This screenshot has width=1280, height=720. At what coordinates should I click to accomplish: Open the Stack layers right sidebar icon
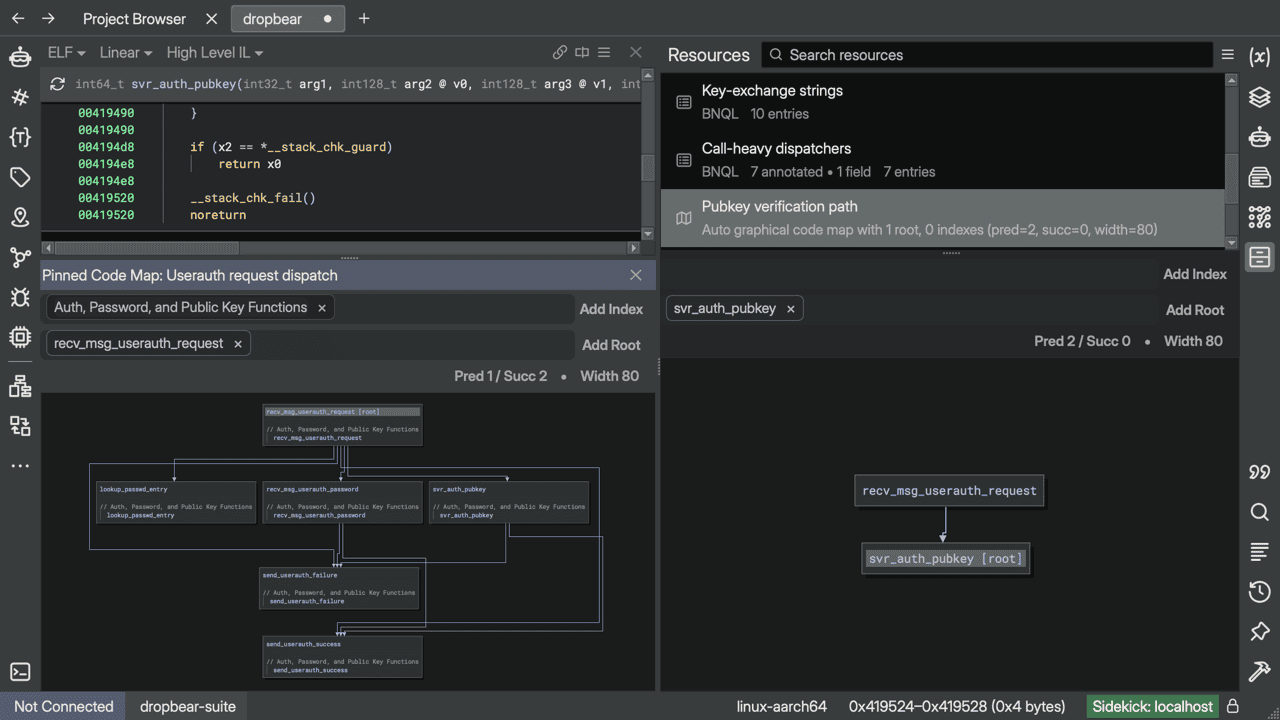tap(1260, 97)
